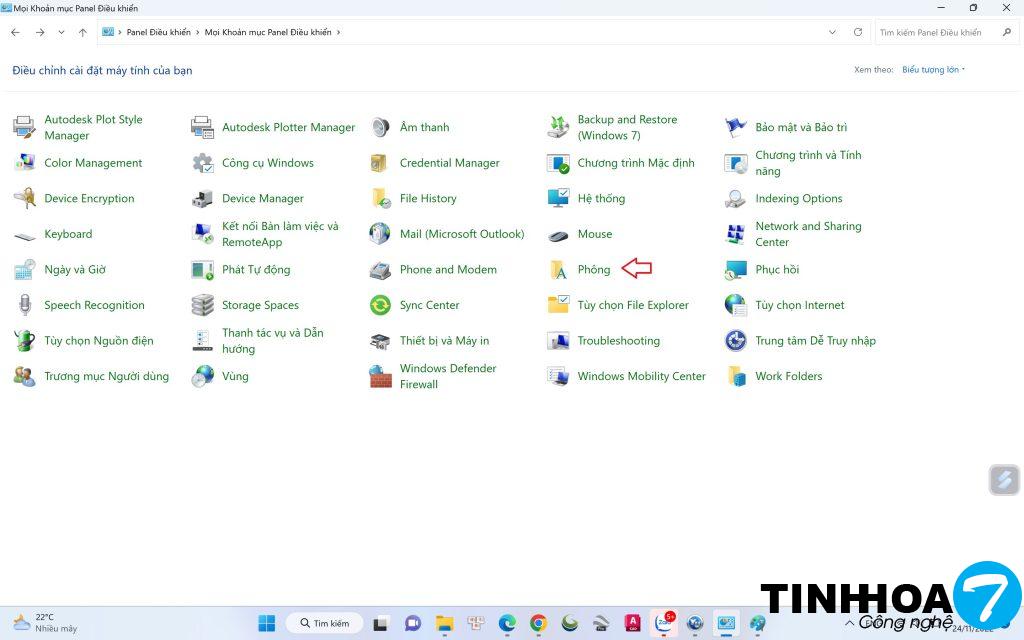Open the Tùy chọn Nguồn điện link
This screenshot has width=1024, height=640.
click(x=98, y=341)
